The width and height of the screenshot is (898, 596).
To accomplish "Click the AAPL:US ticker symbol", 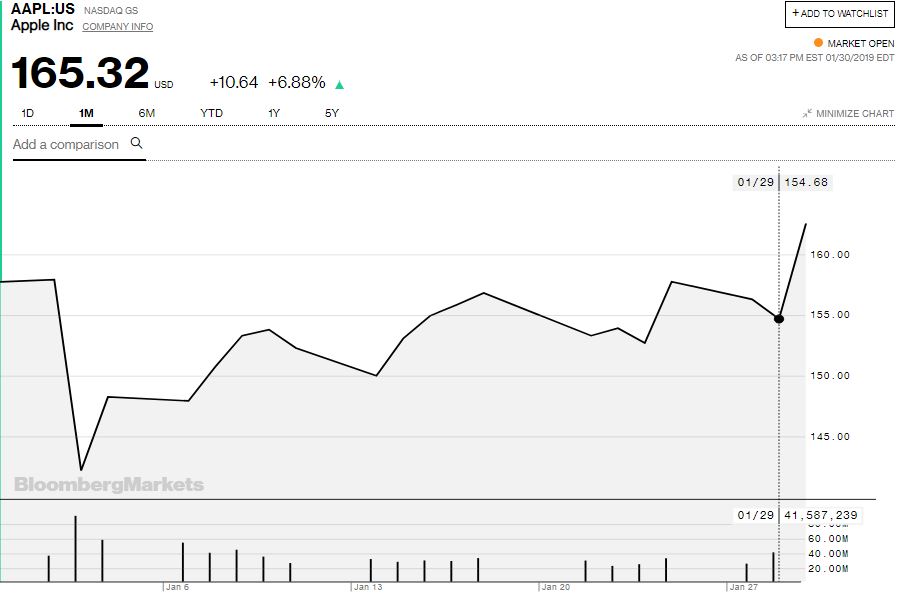I will click(43, 9).
